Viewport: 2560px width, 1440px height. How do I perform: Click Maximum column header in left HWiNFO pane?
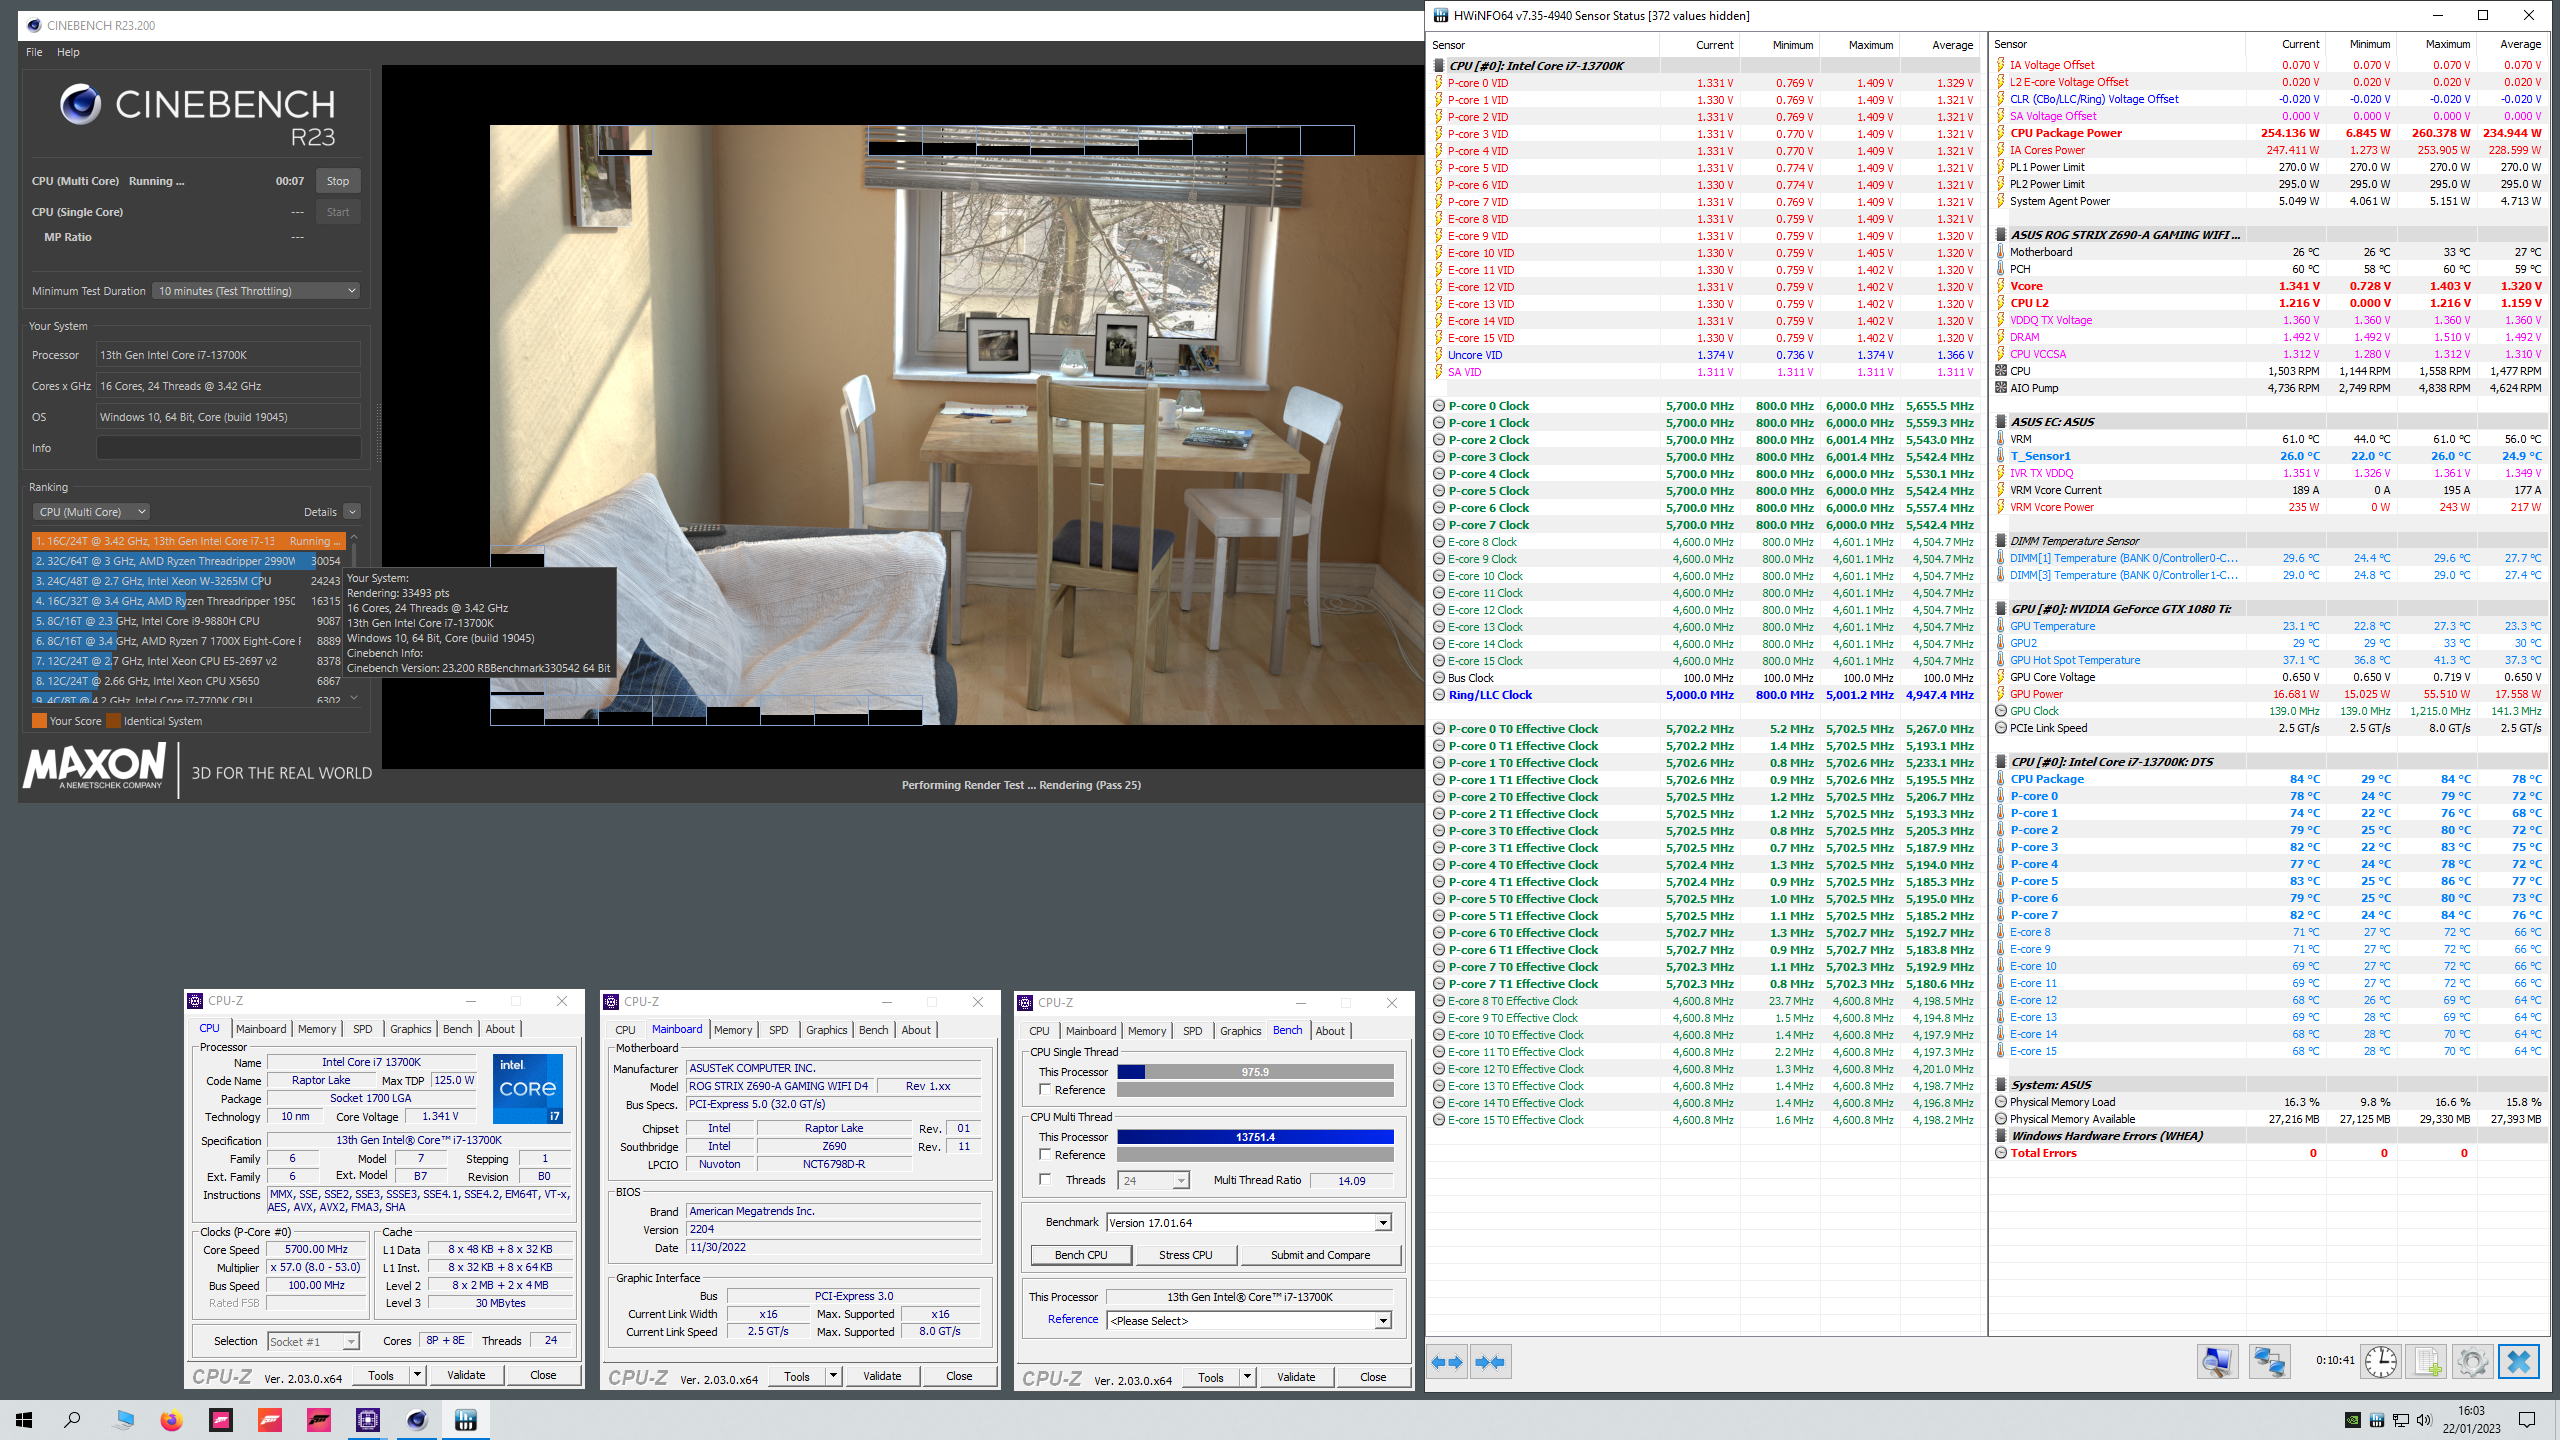[x=1870, y=45]
